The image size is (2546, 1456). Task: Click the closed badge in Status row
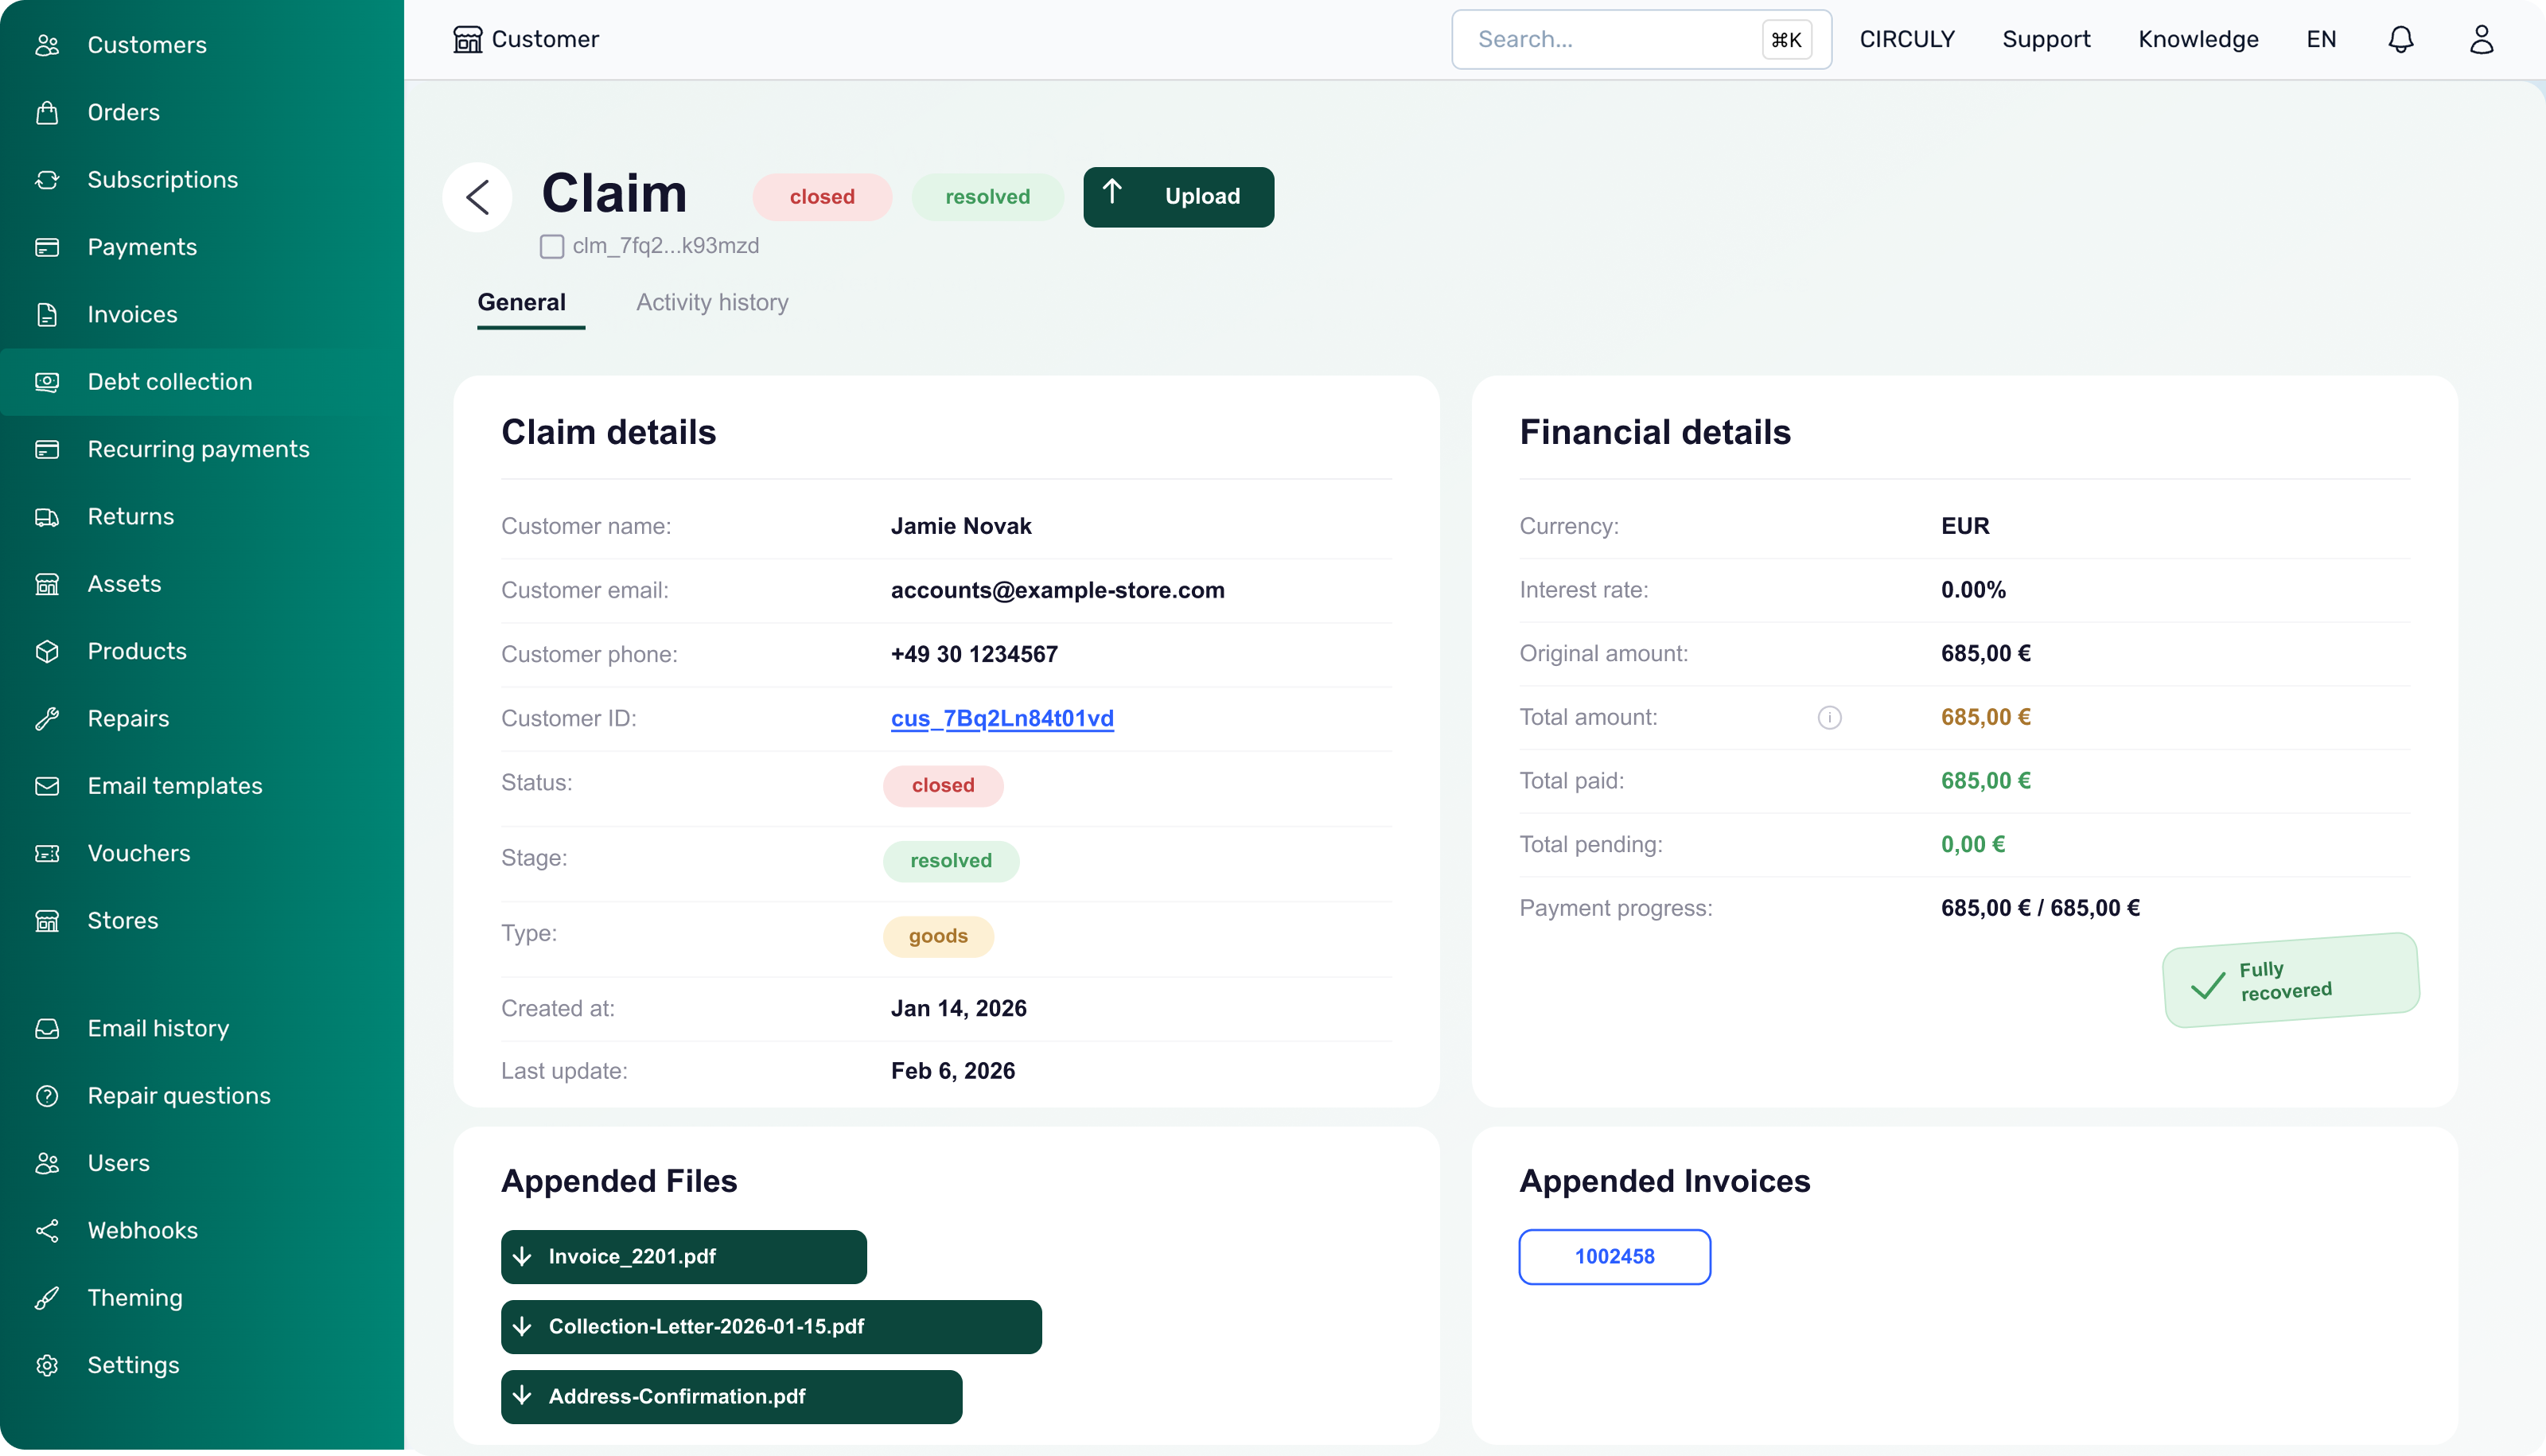(x=943, y=786)
